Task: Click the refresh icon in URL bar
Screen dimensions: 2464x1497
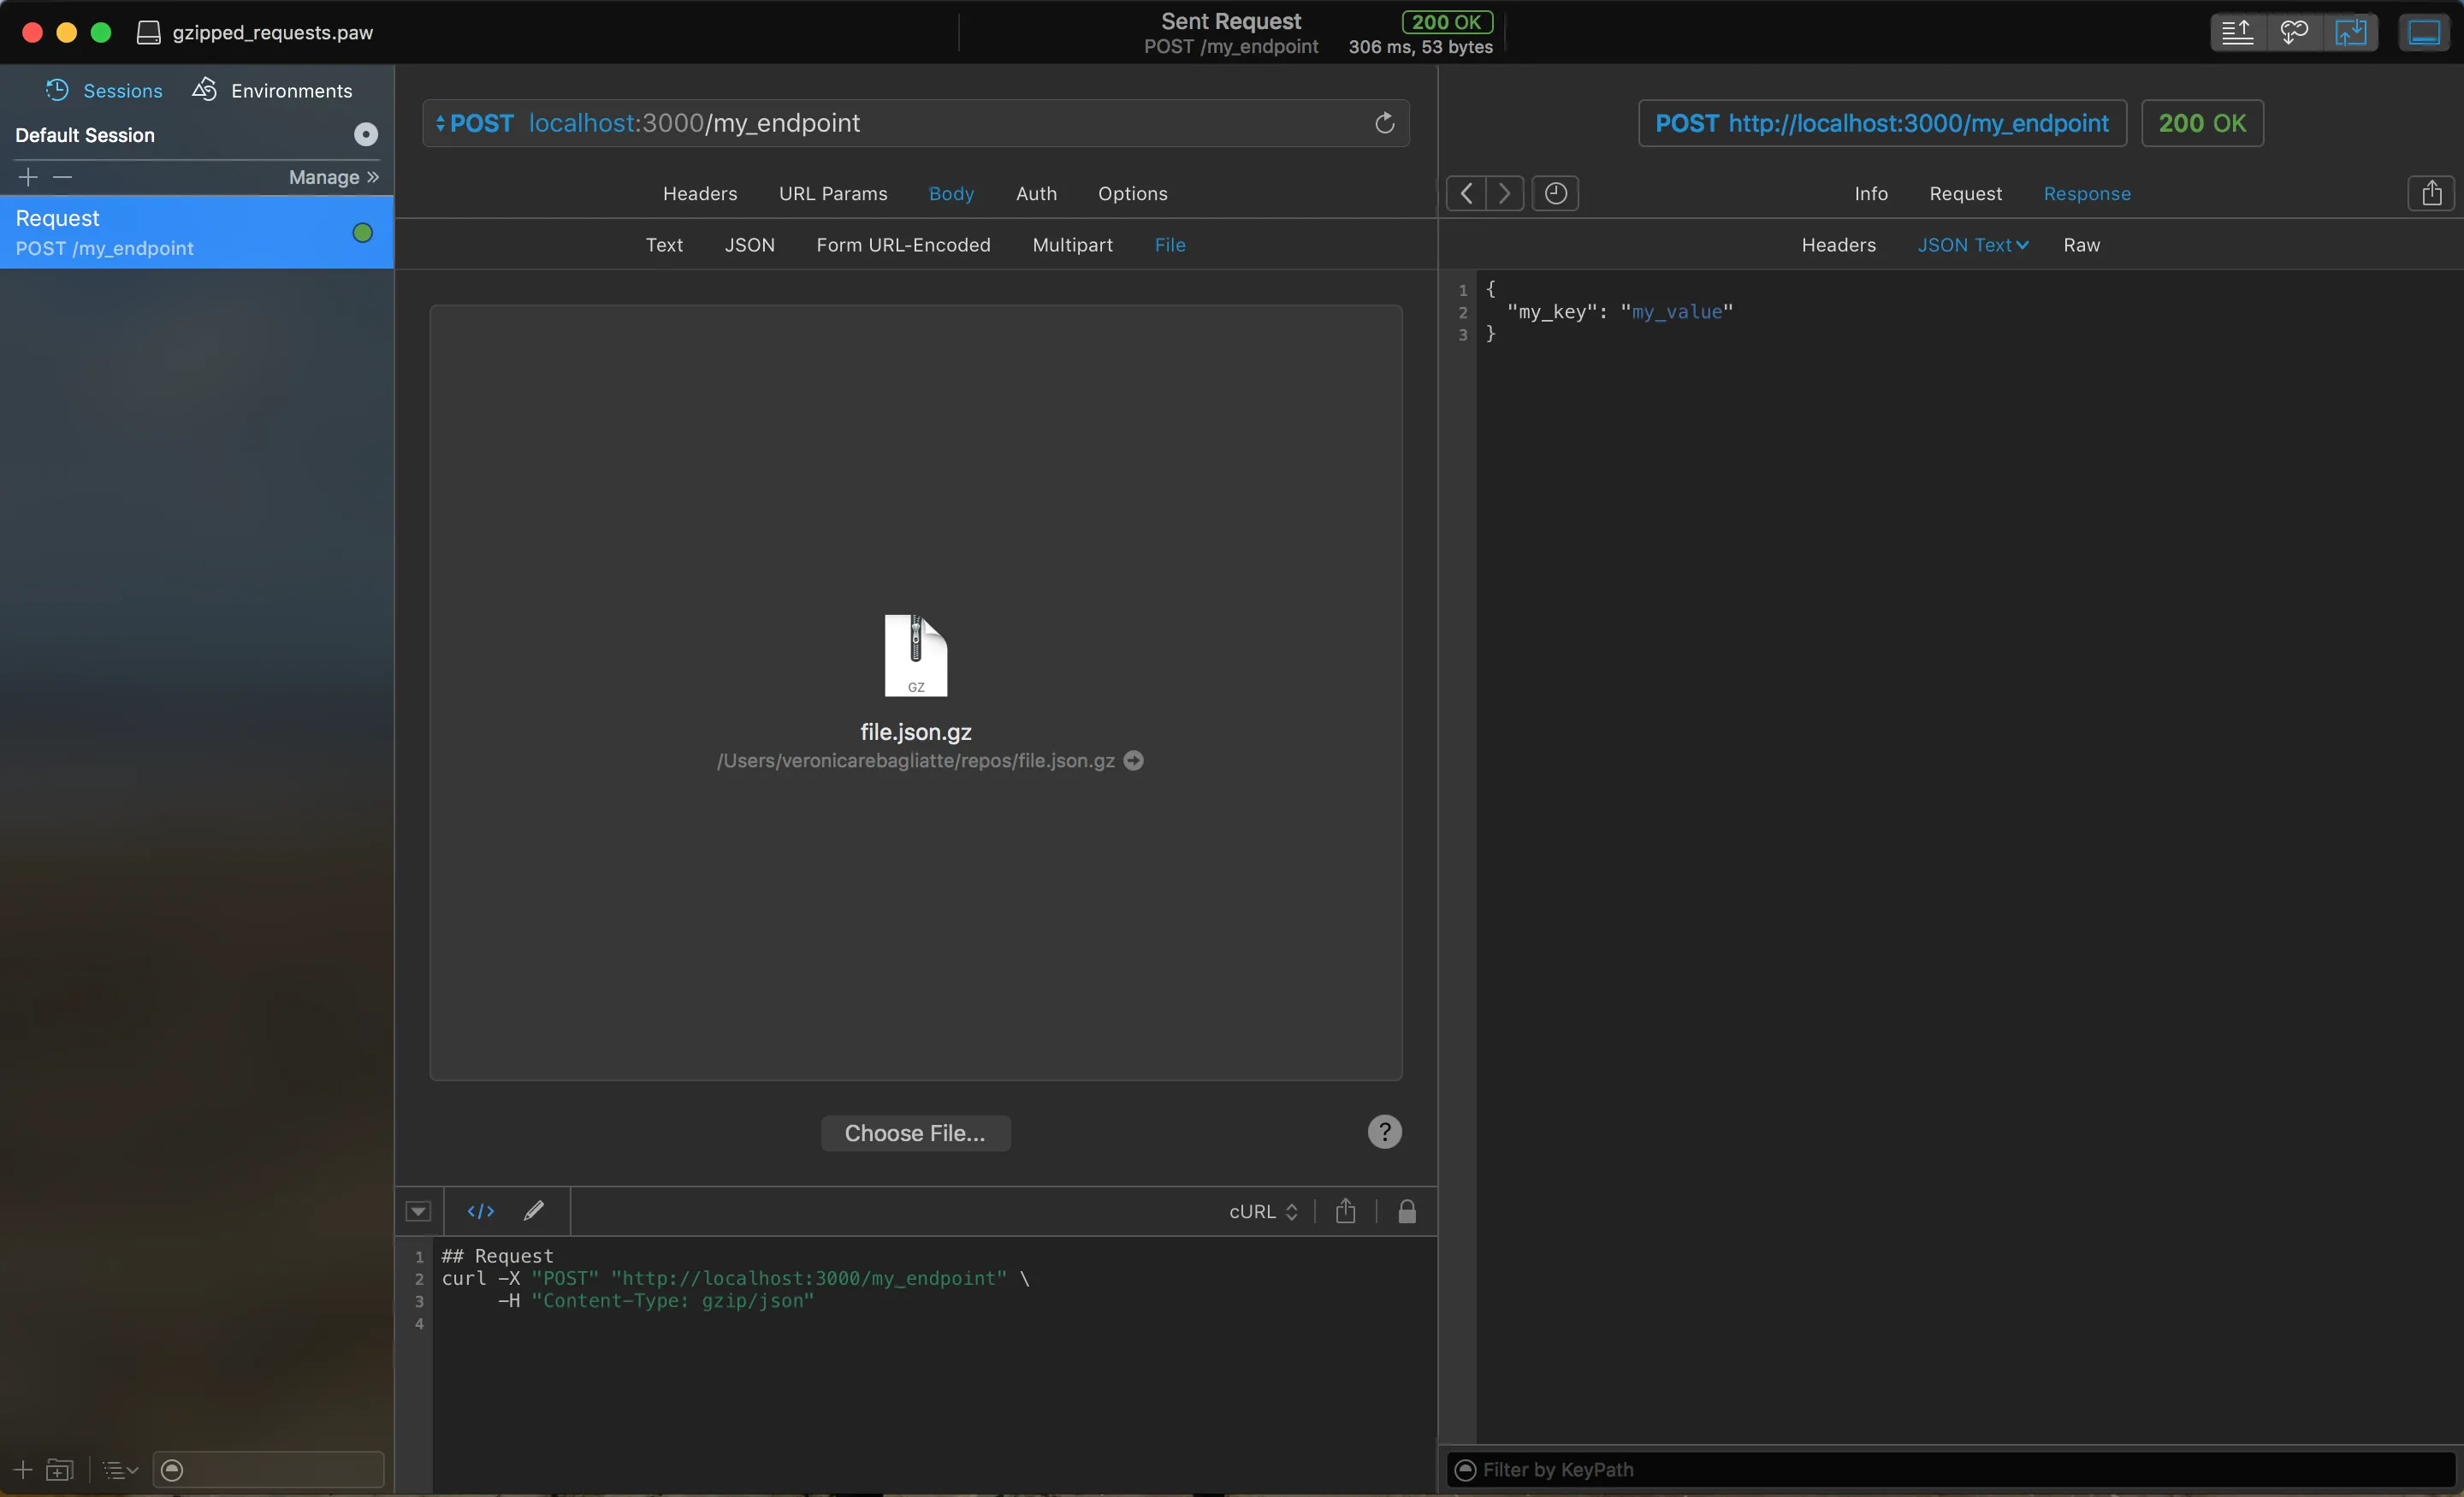Action: [x=1384, y=123]
